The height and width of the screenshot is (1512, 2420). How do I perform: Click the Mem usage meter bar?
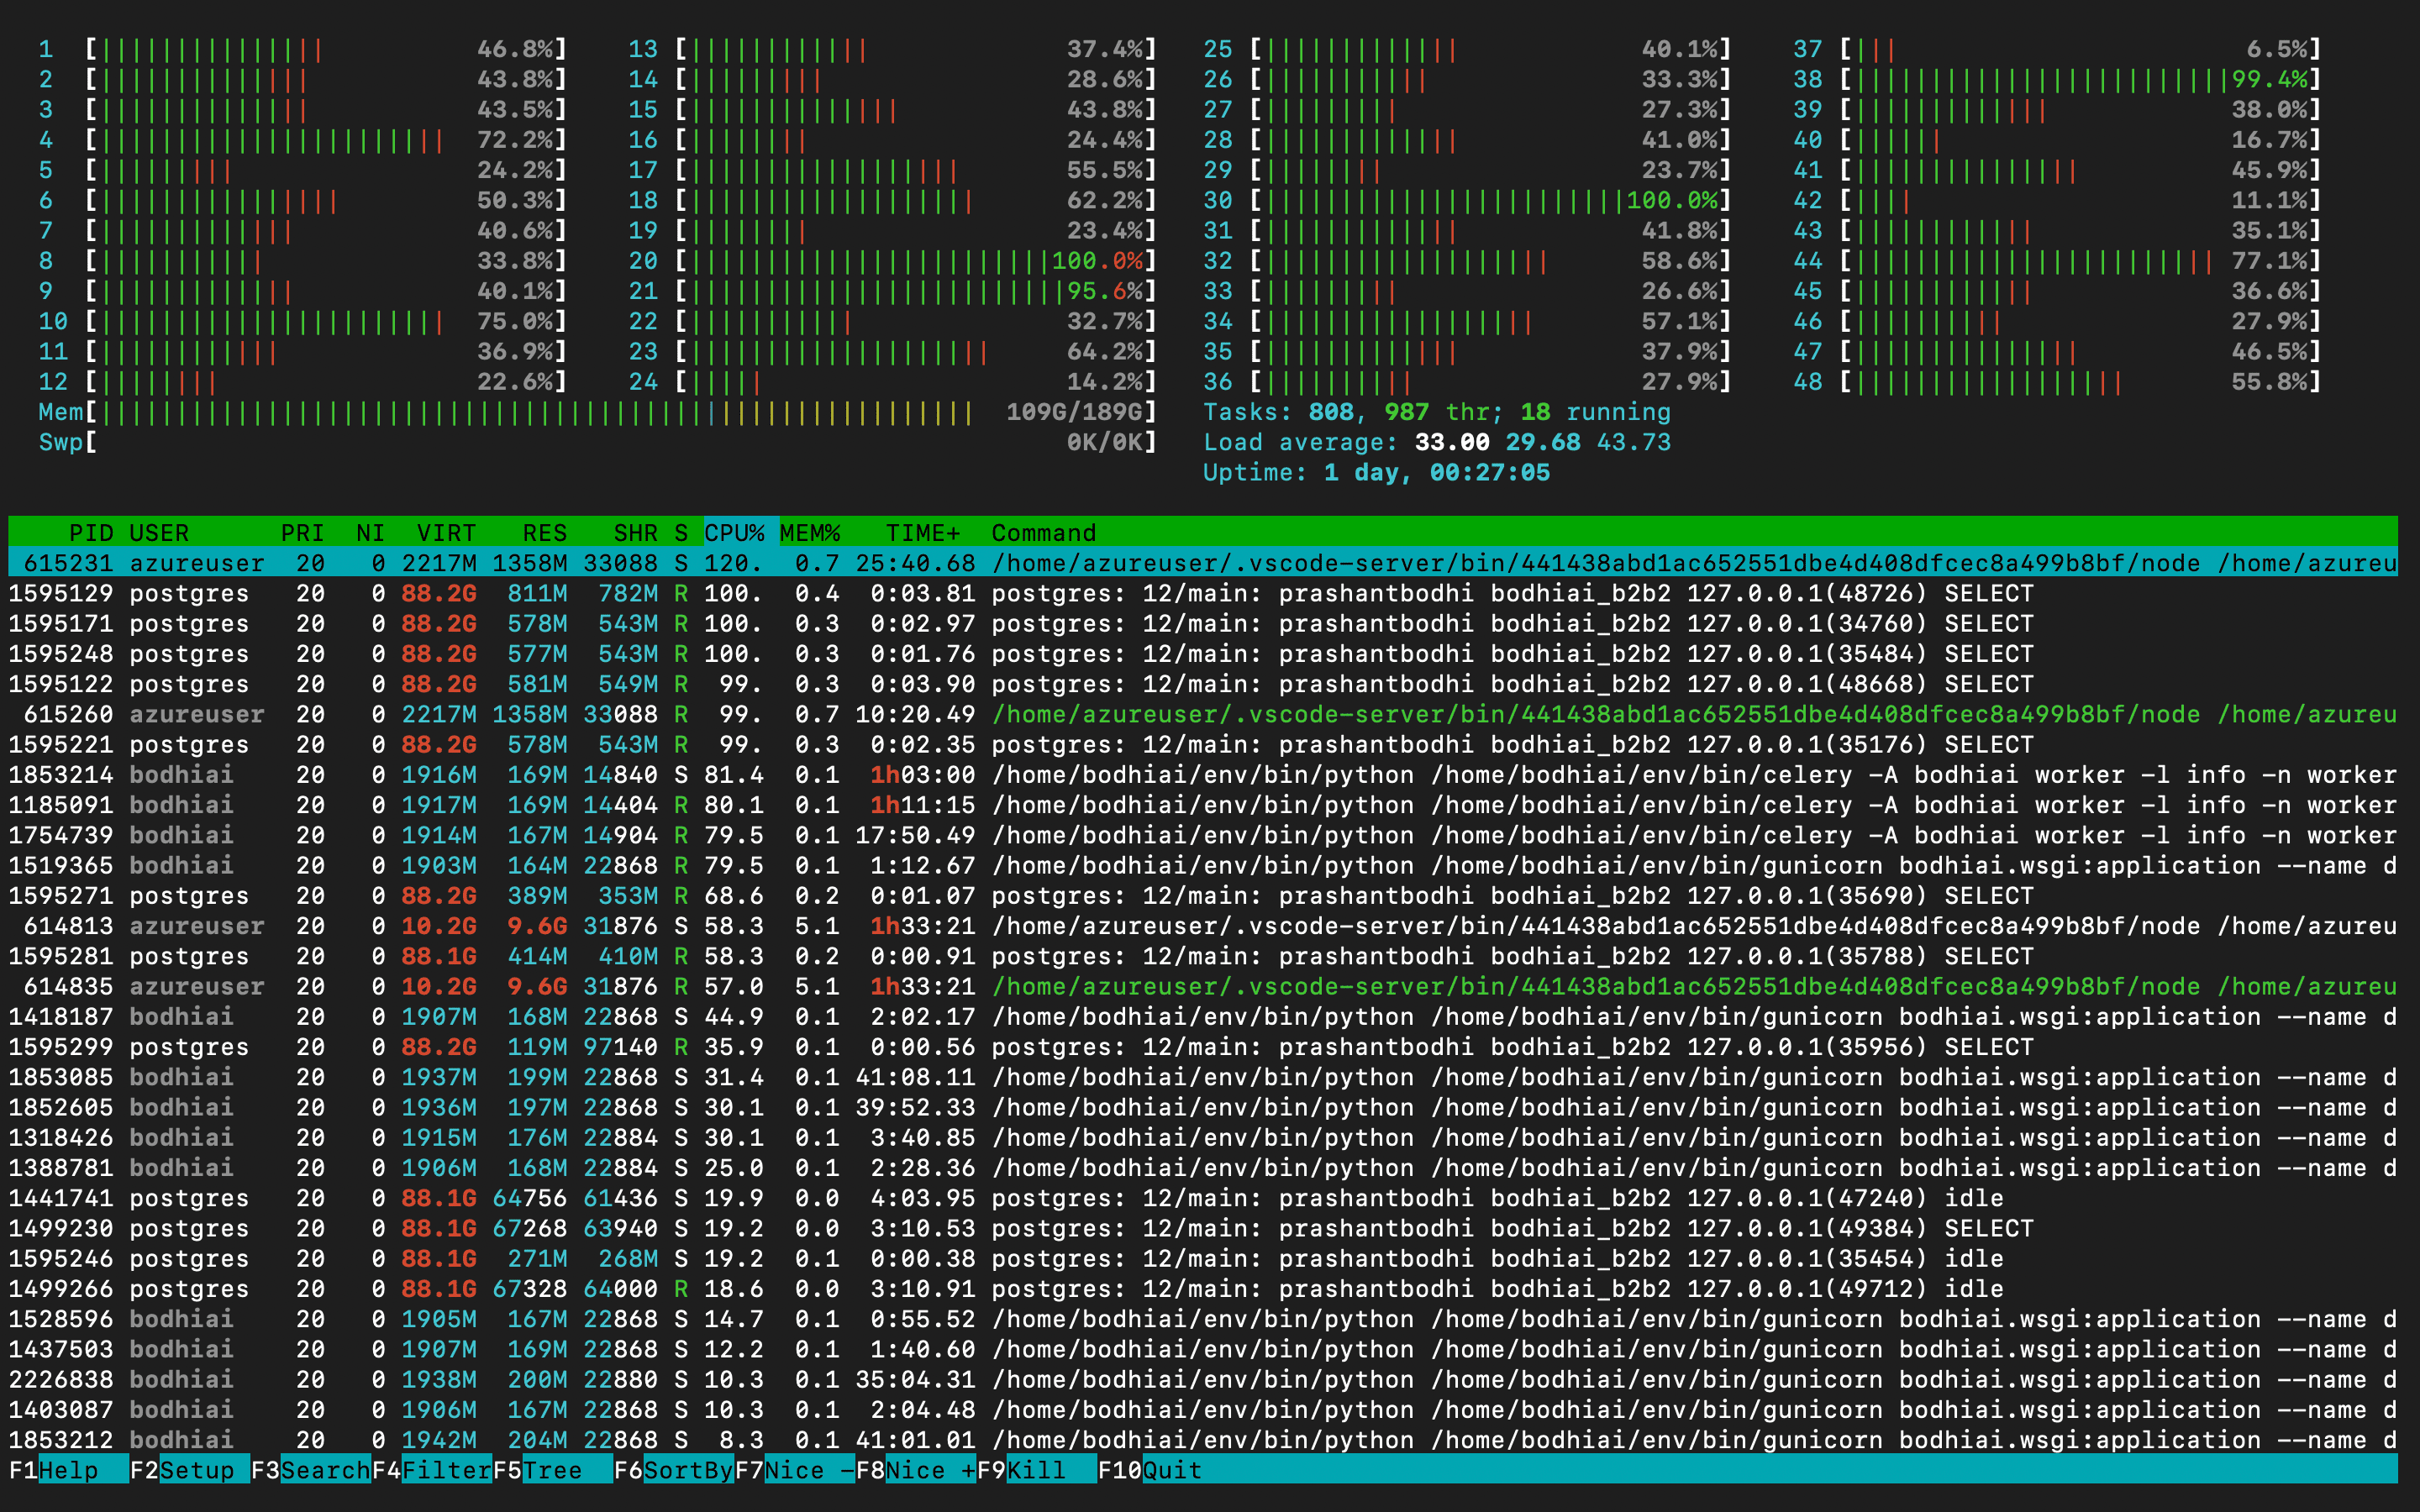pos(598,412)
